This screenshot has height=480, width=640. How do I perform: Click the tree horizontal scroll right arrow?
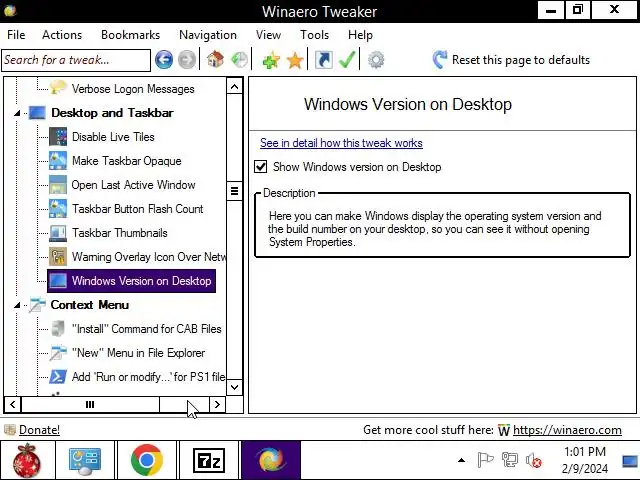(x=217, y=404)
